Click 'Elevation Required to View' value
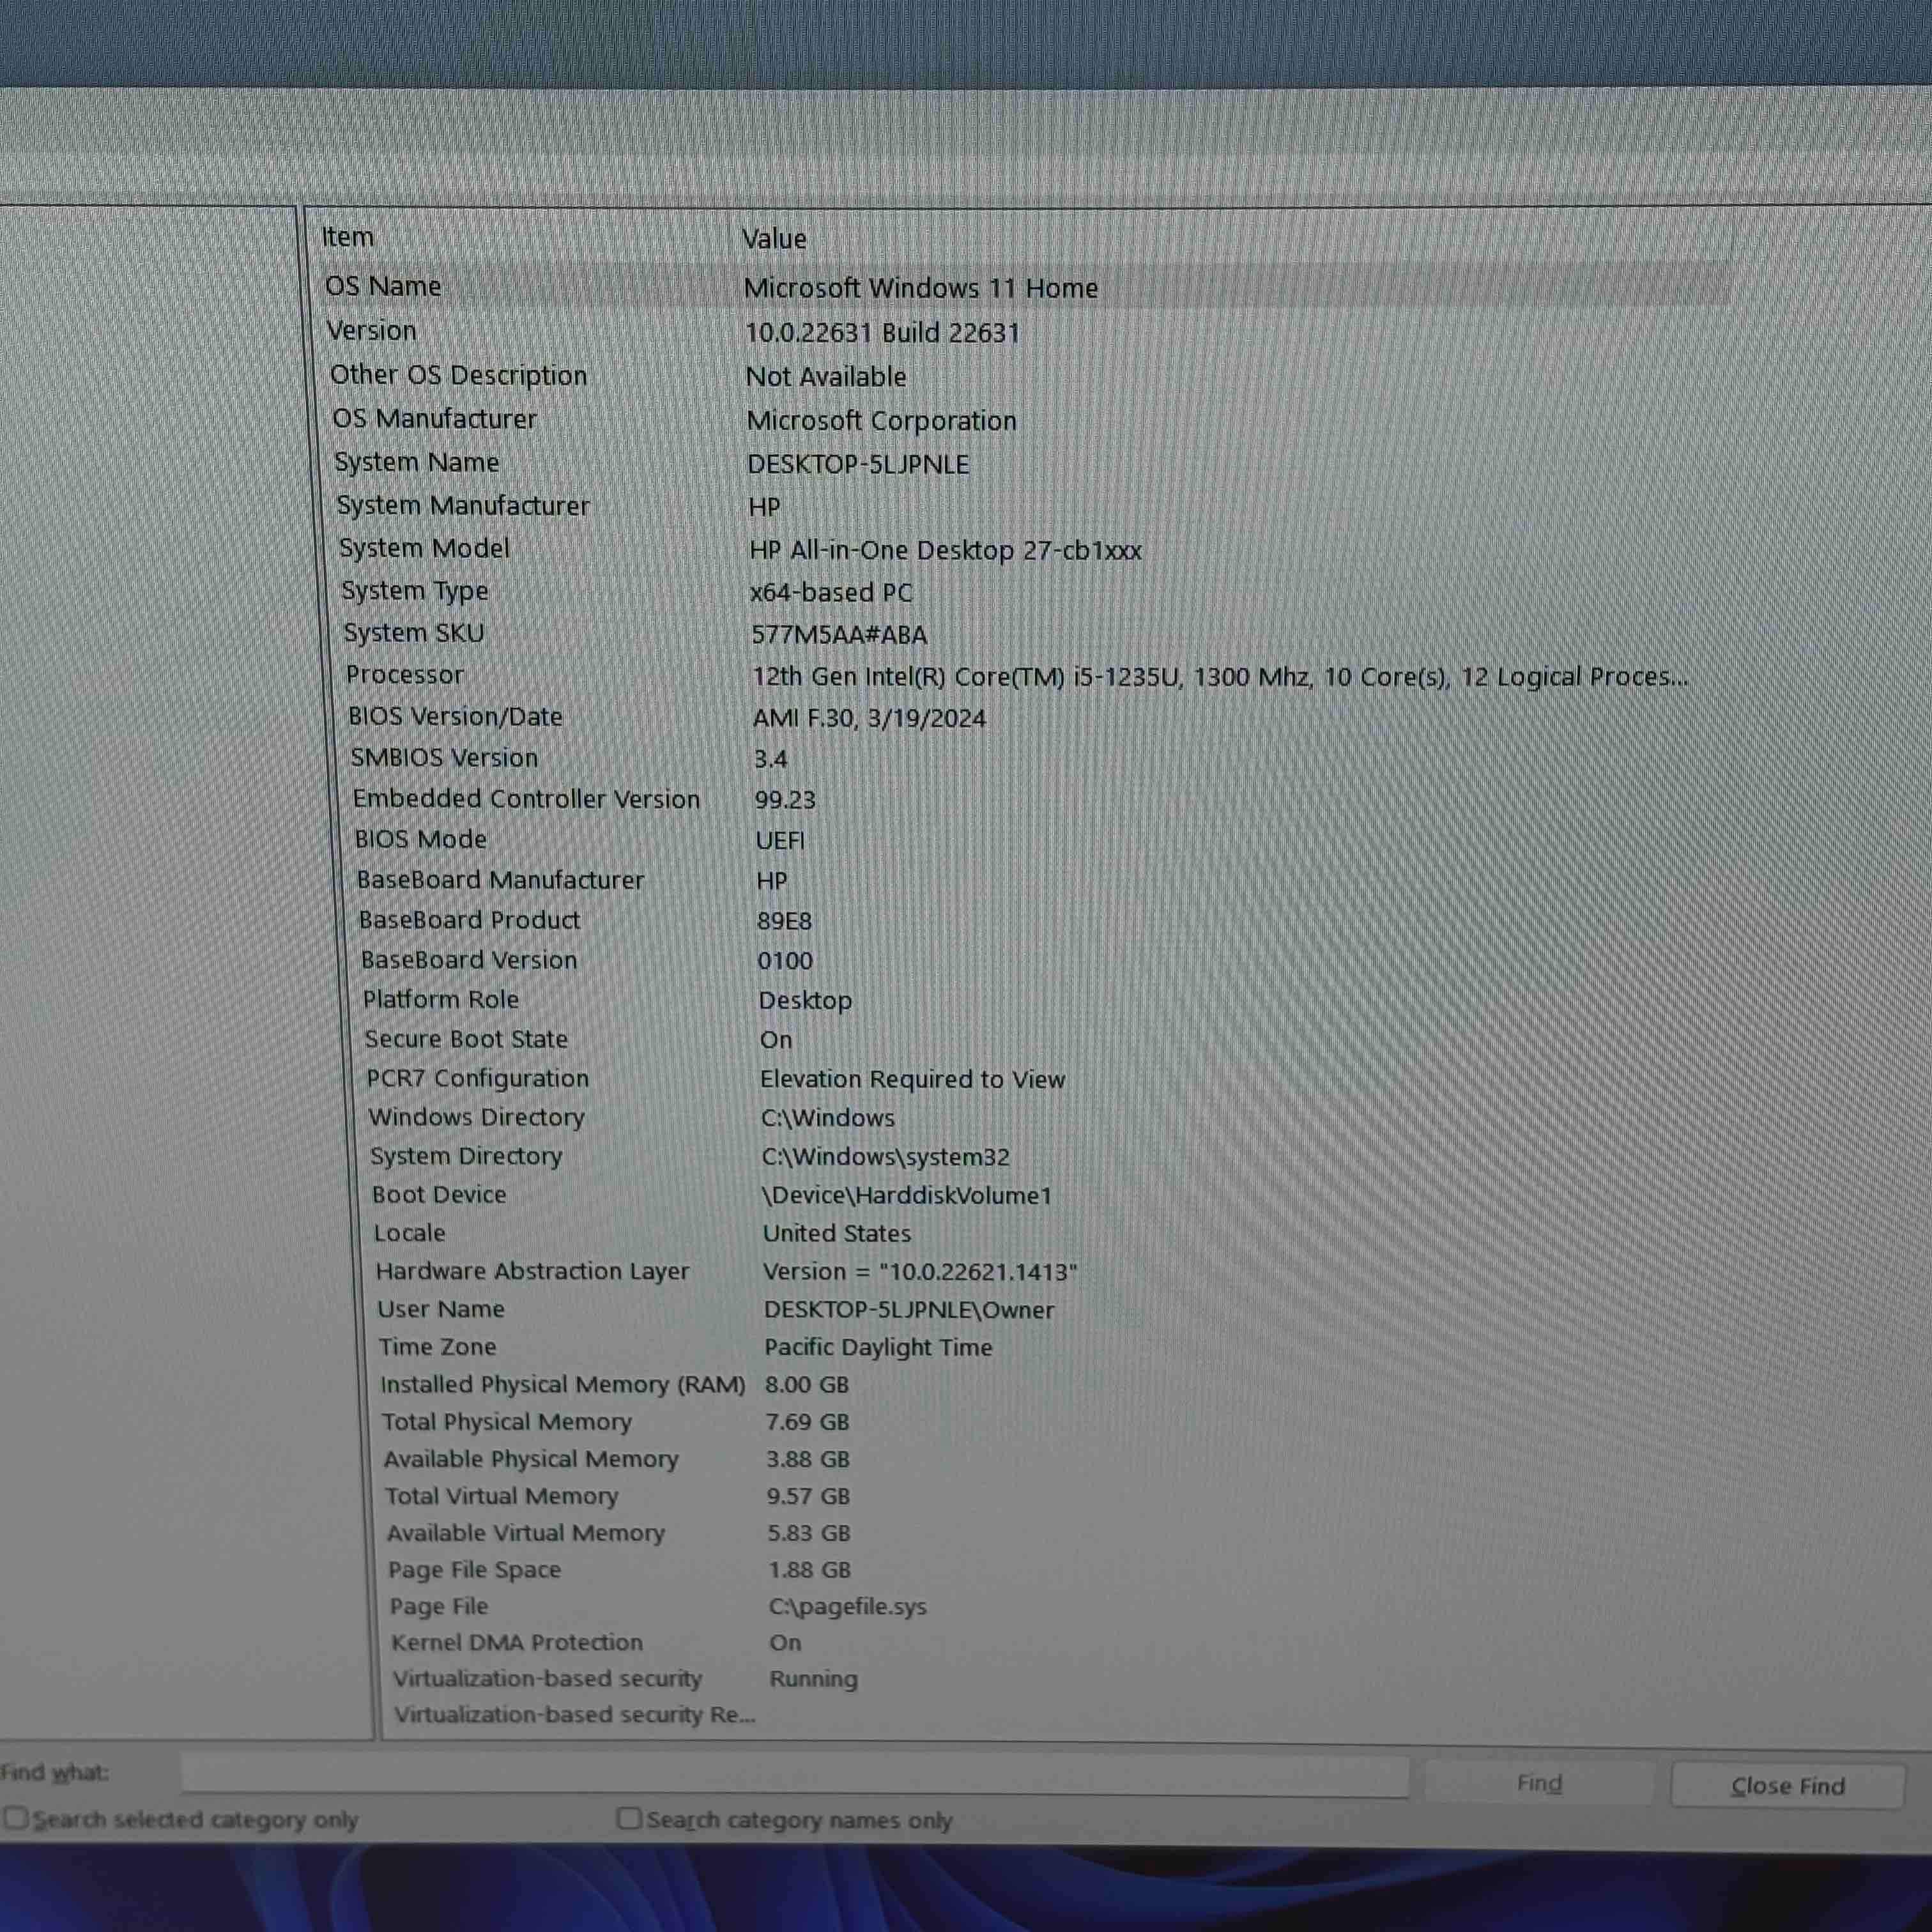Viewport: 1932px width, 1932px height. (x=912, y=1079)
